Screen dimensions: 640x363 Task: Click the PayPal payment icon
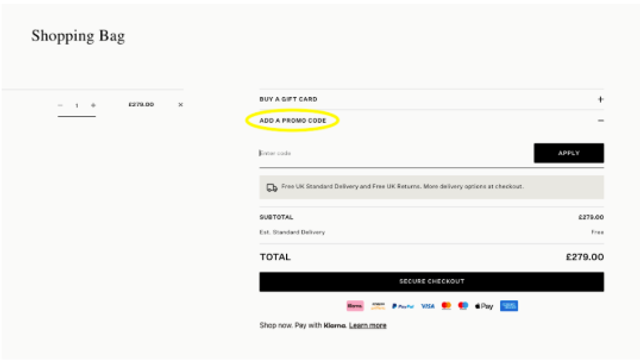(x=403, y=306)
